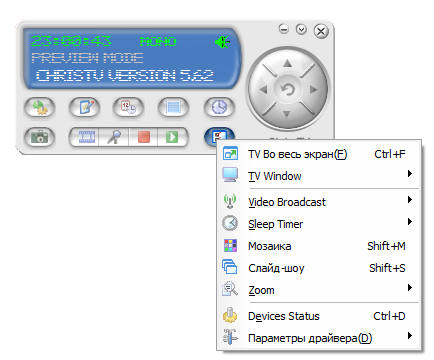Viewport: 434px width, 360px height.
Task: Select TV Во весь экран menu item
Action: (319, 154)
